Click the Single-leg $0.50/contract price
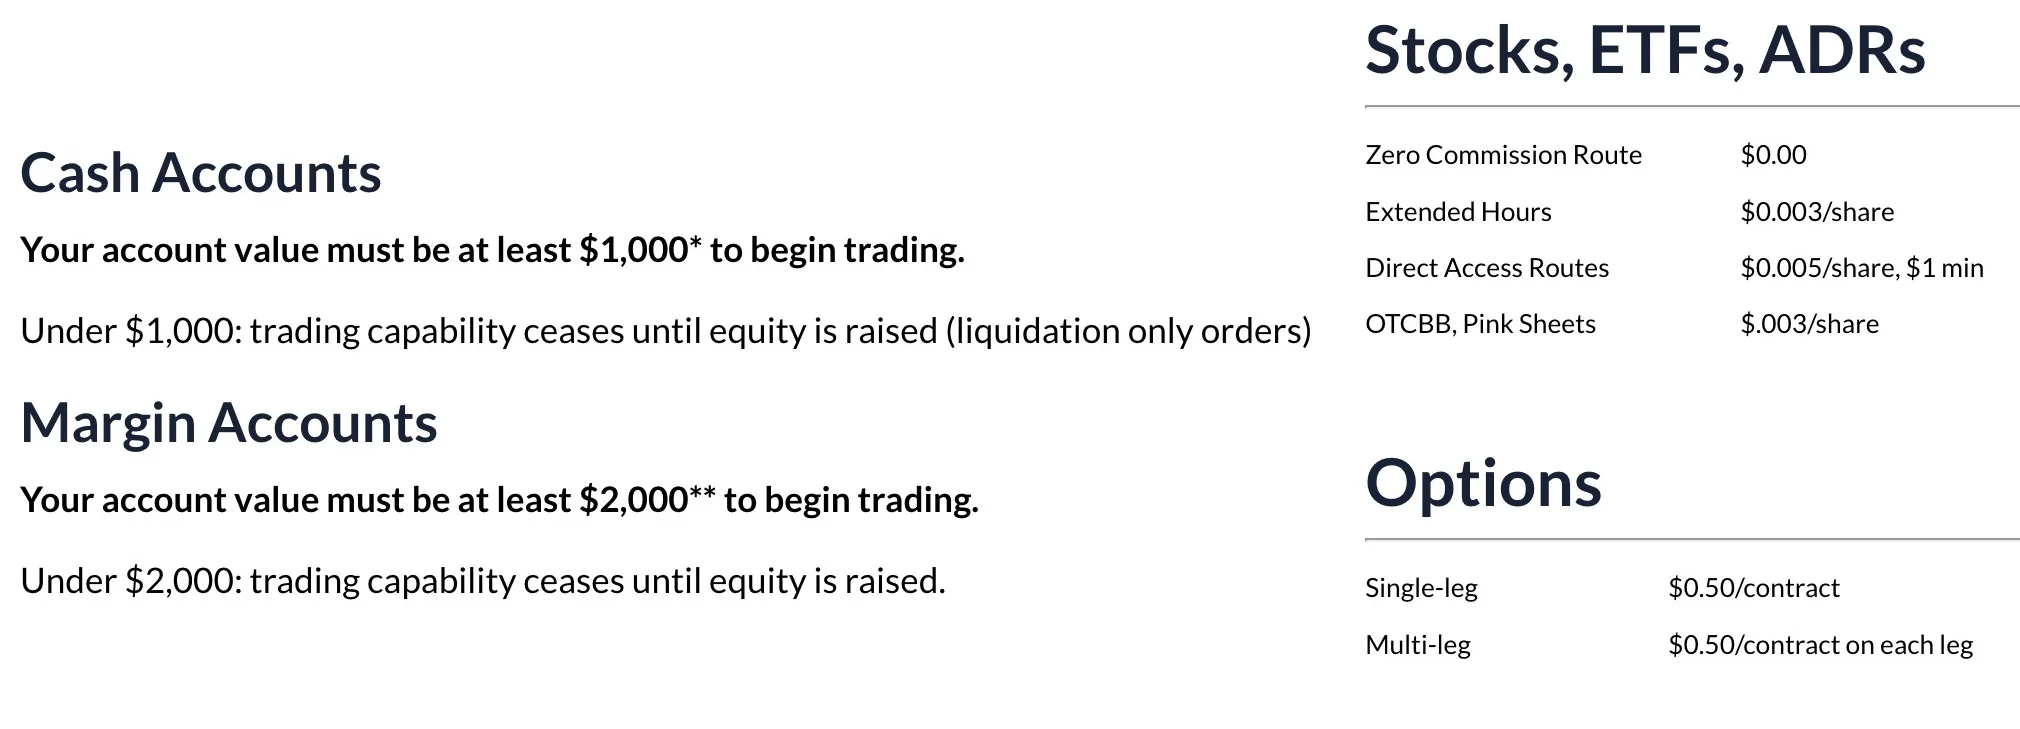The height and width of the screenshot is (729, 2020). (1753, 588)
